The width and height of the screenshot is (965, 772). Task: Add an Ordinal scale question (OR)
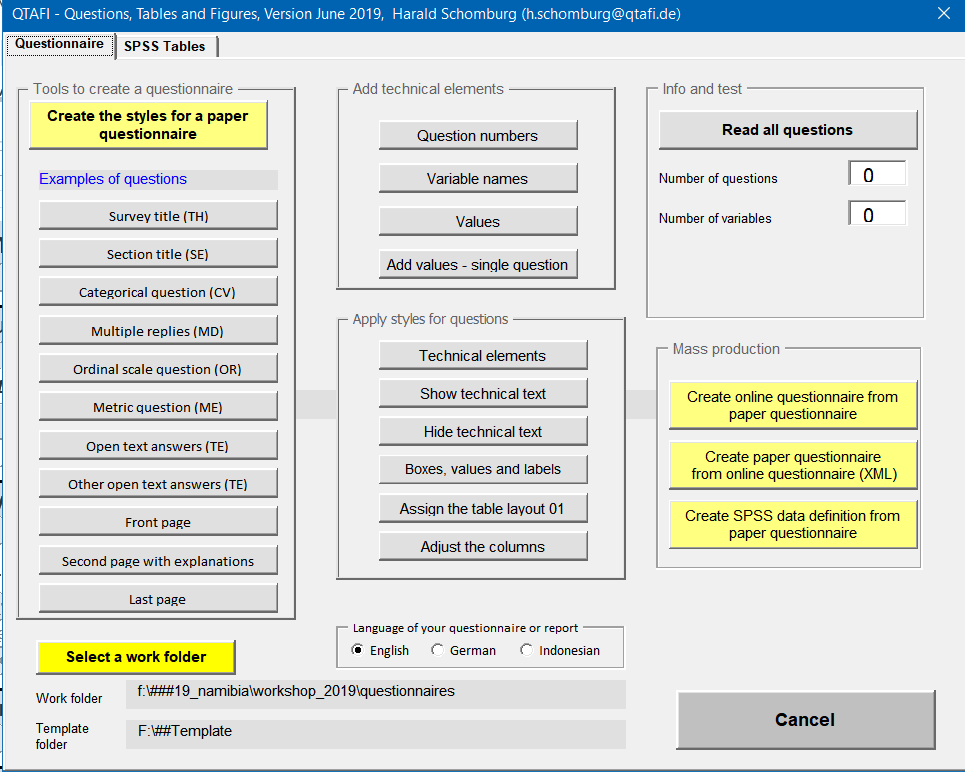(x=158, y=369)
